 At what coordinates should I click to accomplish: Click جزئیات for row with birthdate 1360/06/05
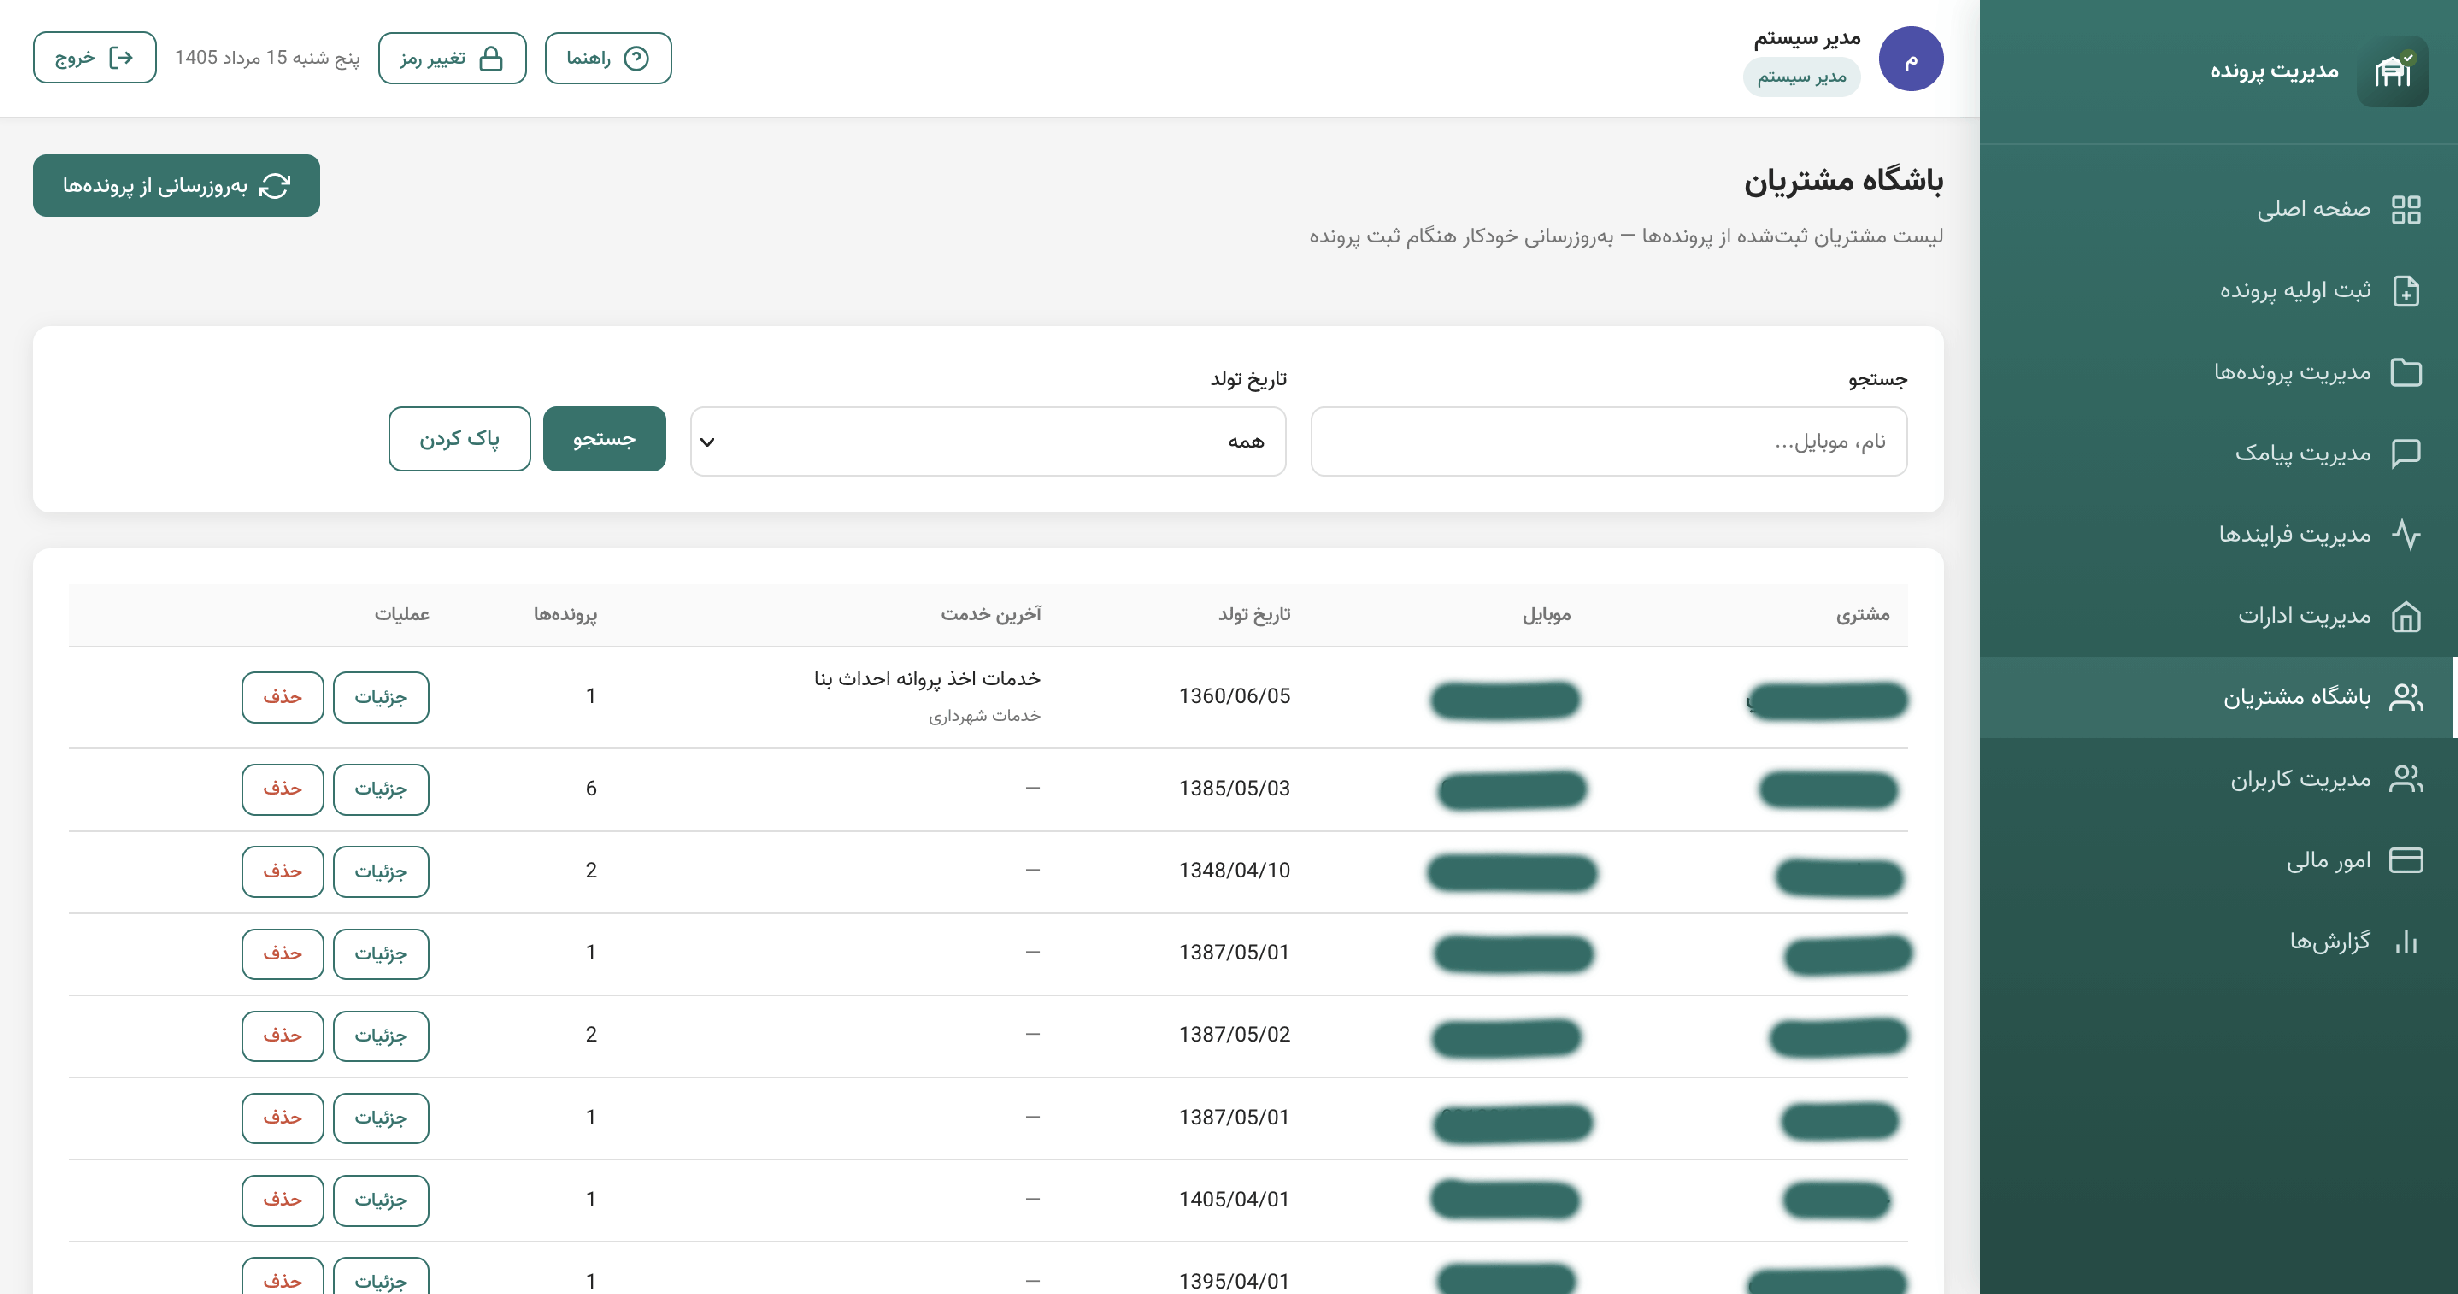[381, 697]
